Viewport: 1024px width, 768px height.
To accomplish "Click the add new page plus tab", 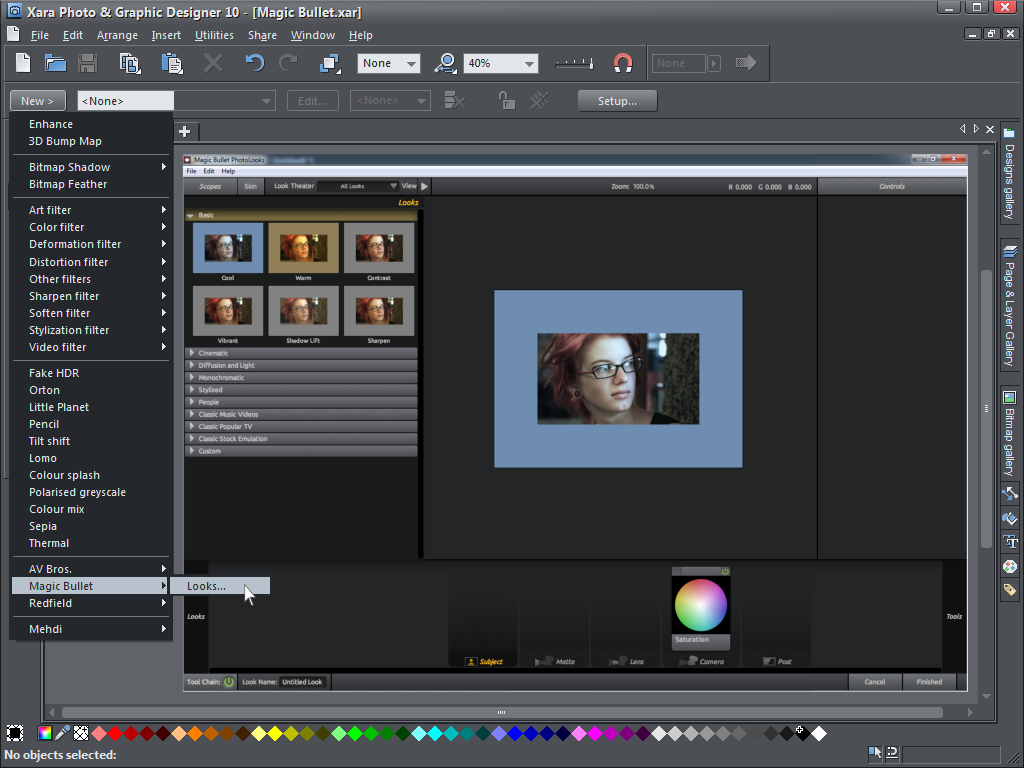I will click(x=185, y=132).
